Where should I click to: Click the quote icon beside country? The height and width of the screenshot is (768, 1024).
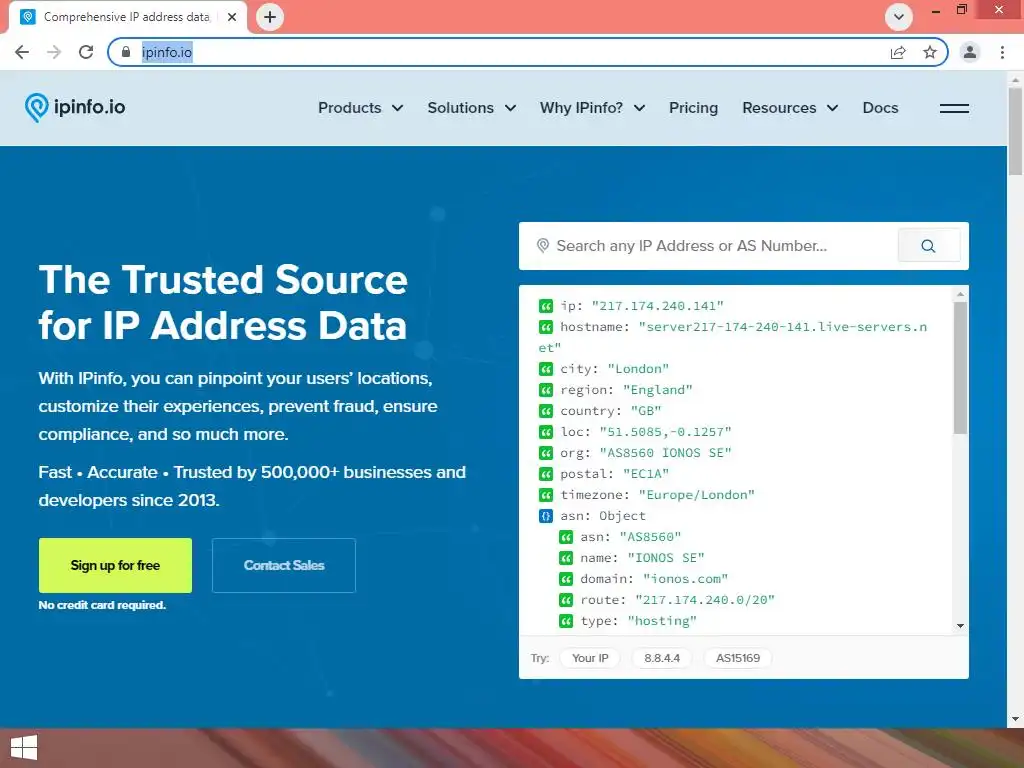(x=546, y=411)
